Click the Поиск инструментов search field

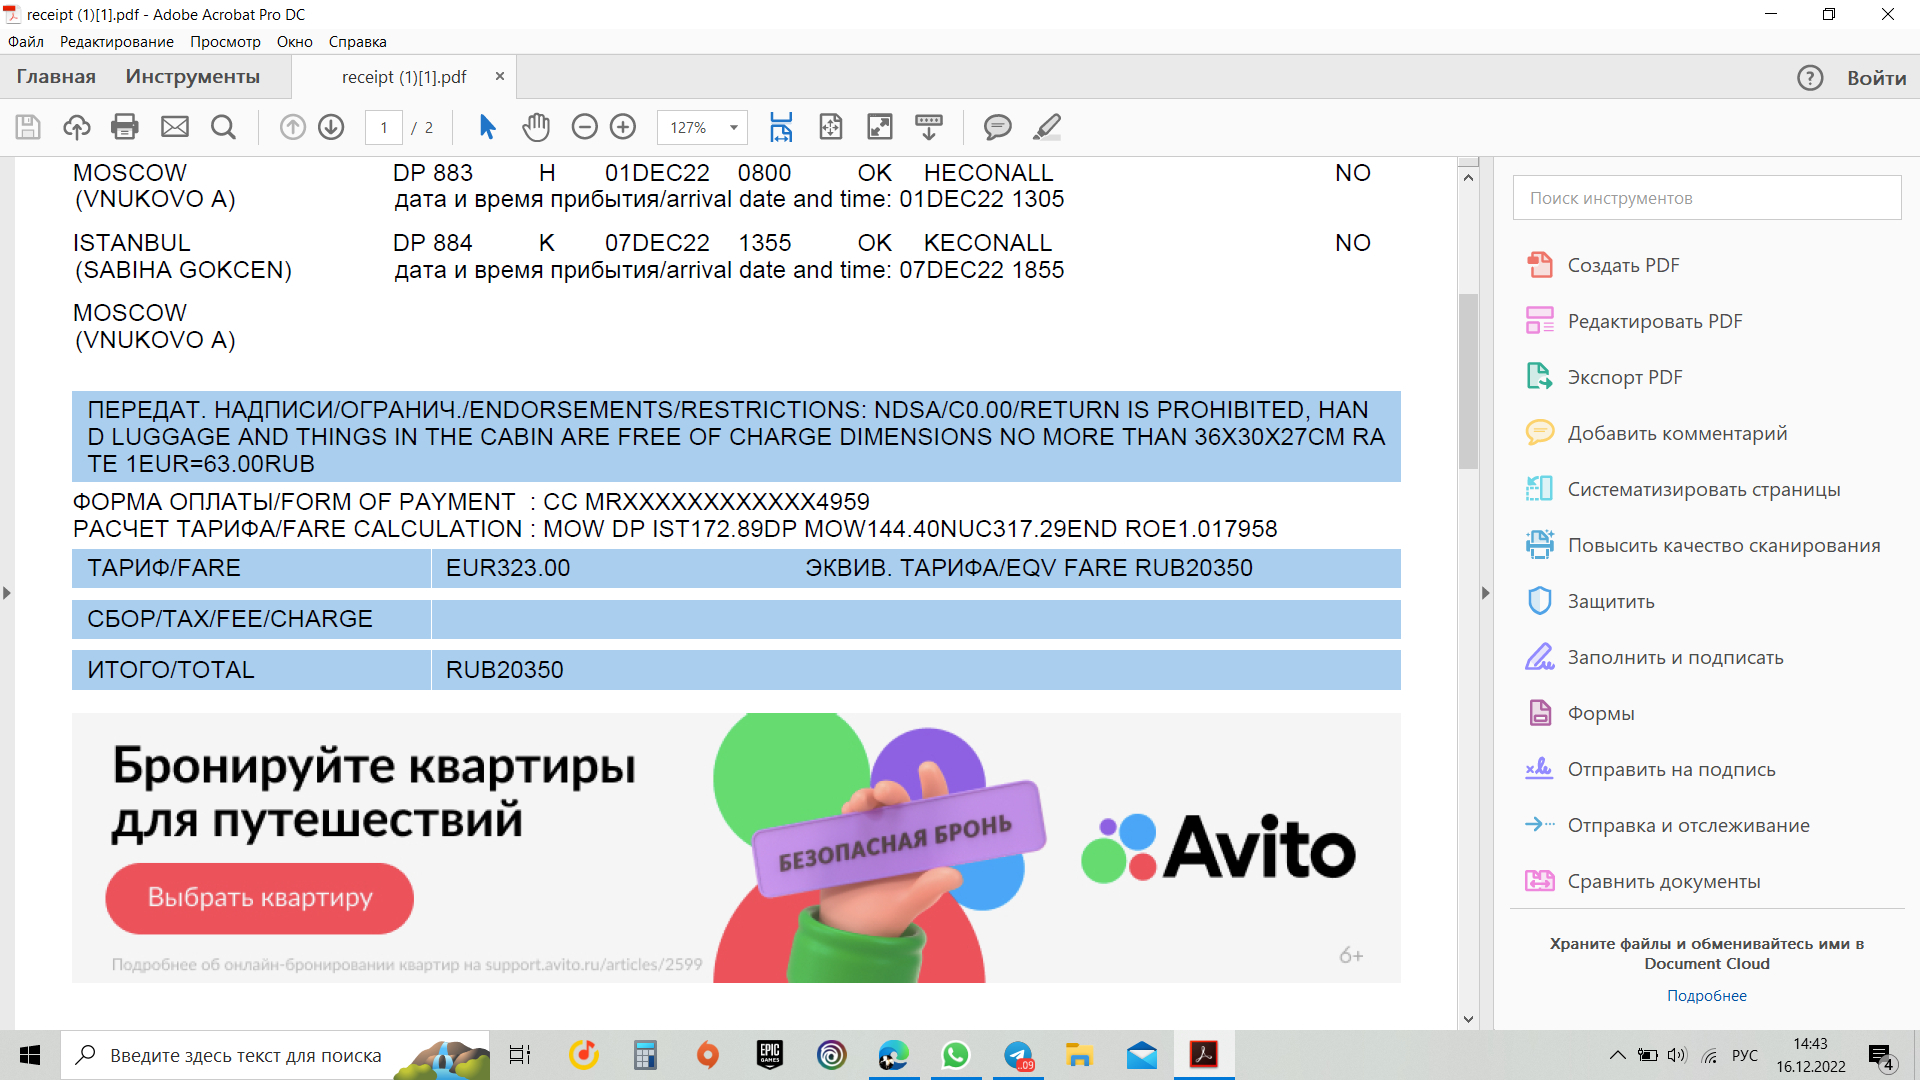tap(1706, 198)
